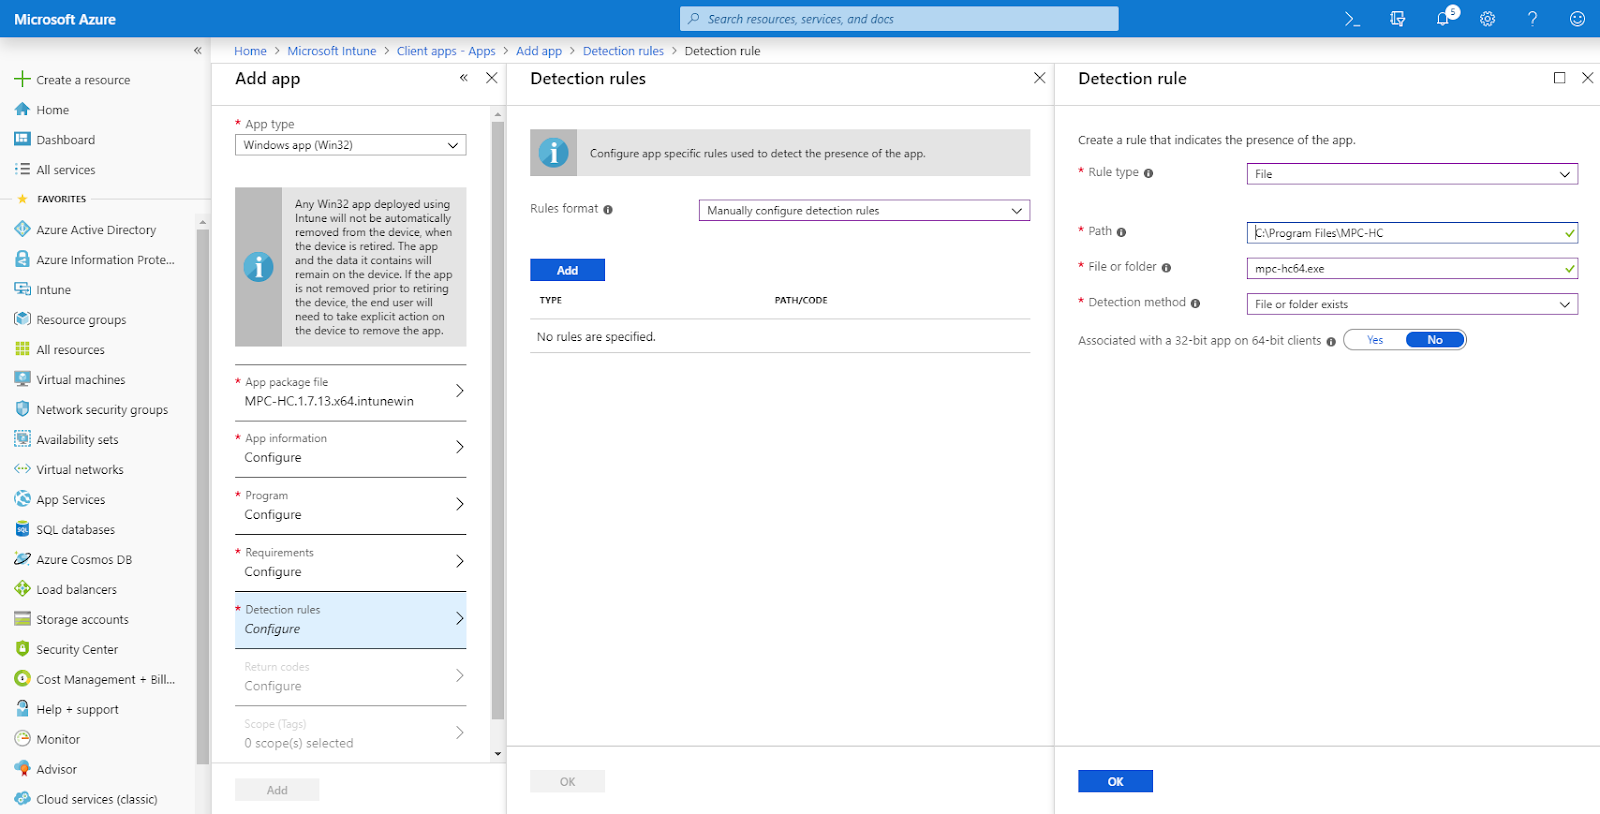Show info tooltip for Path field

pos(1121,232)
